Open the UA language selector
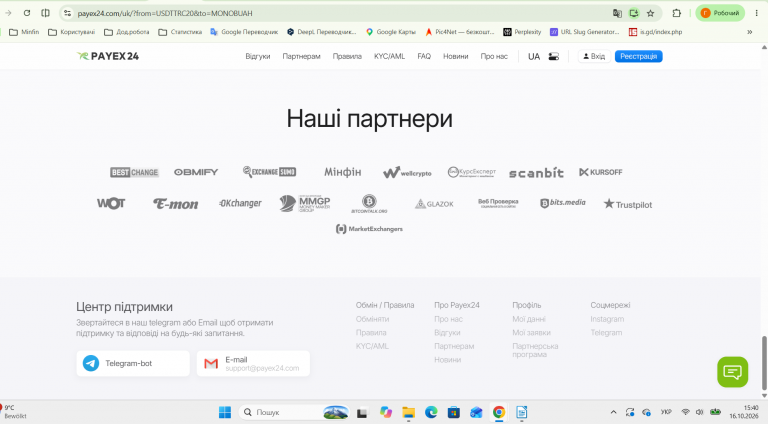This screenshot has width=768, height=424. point(534,56)
